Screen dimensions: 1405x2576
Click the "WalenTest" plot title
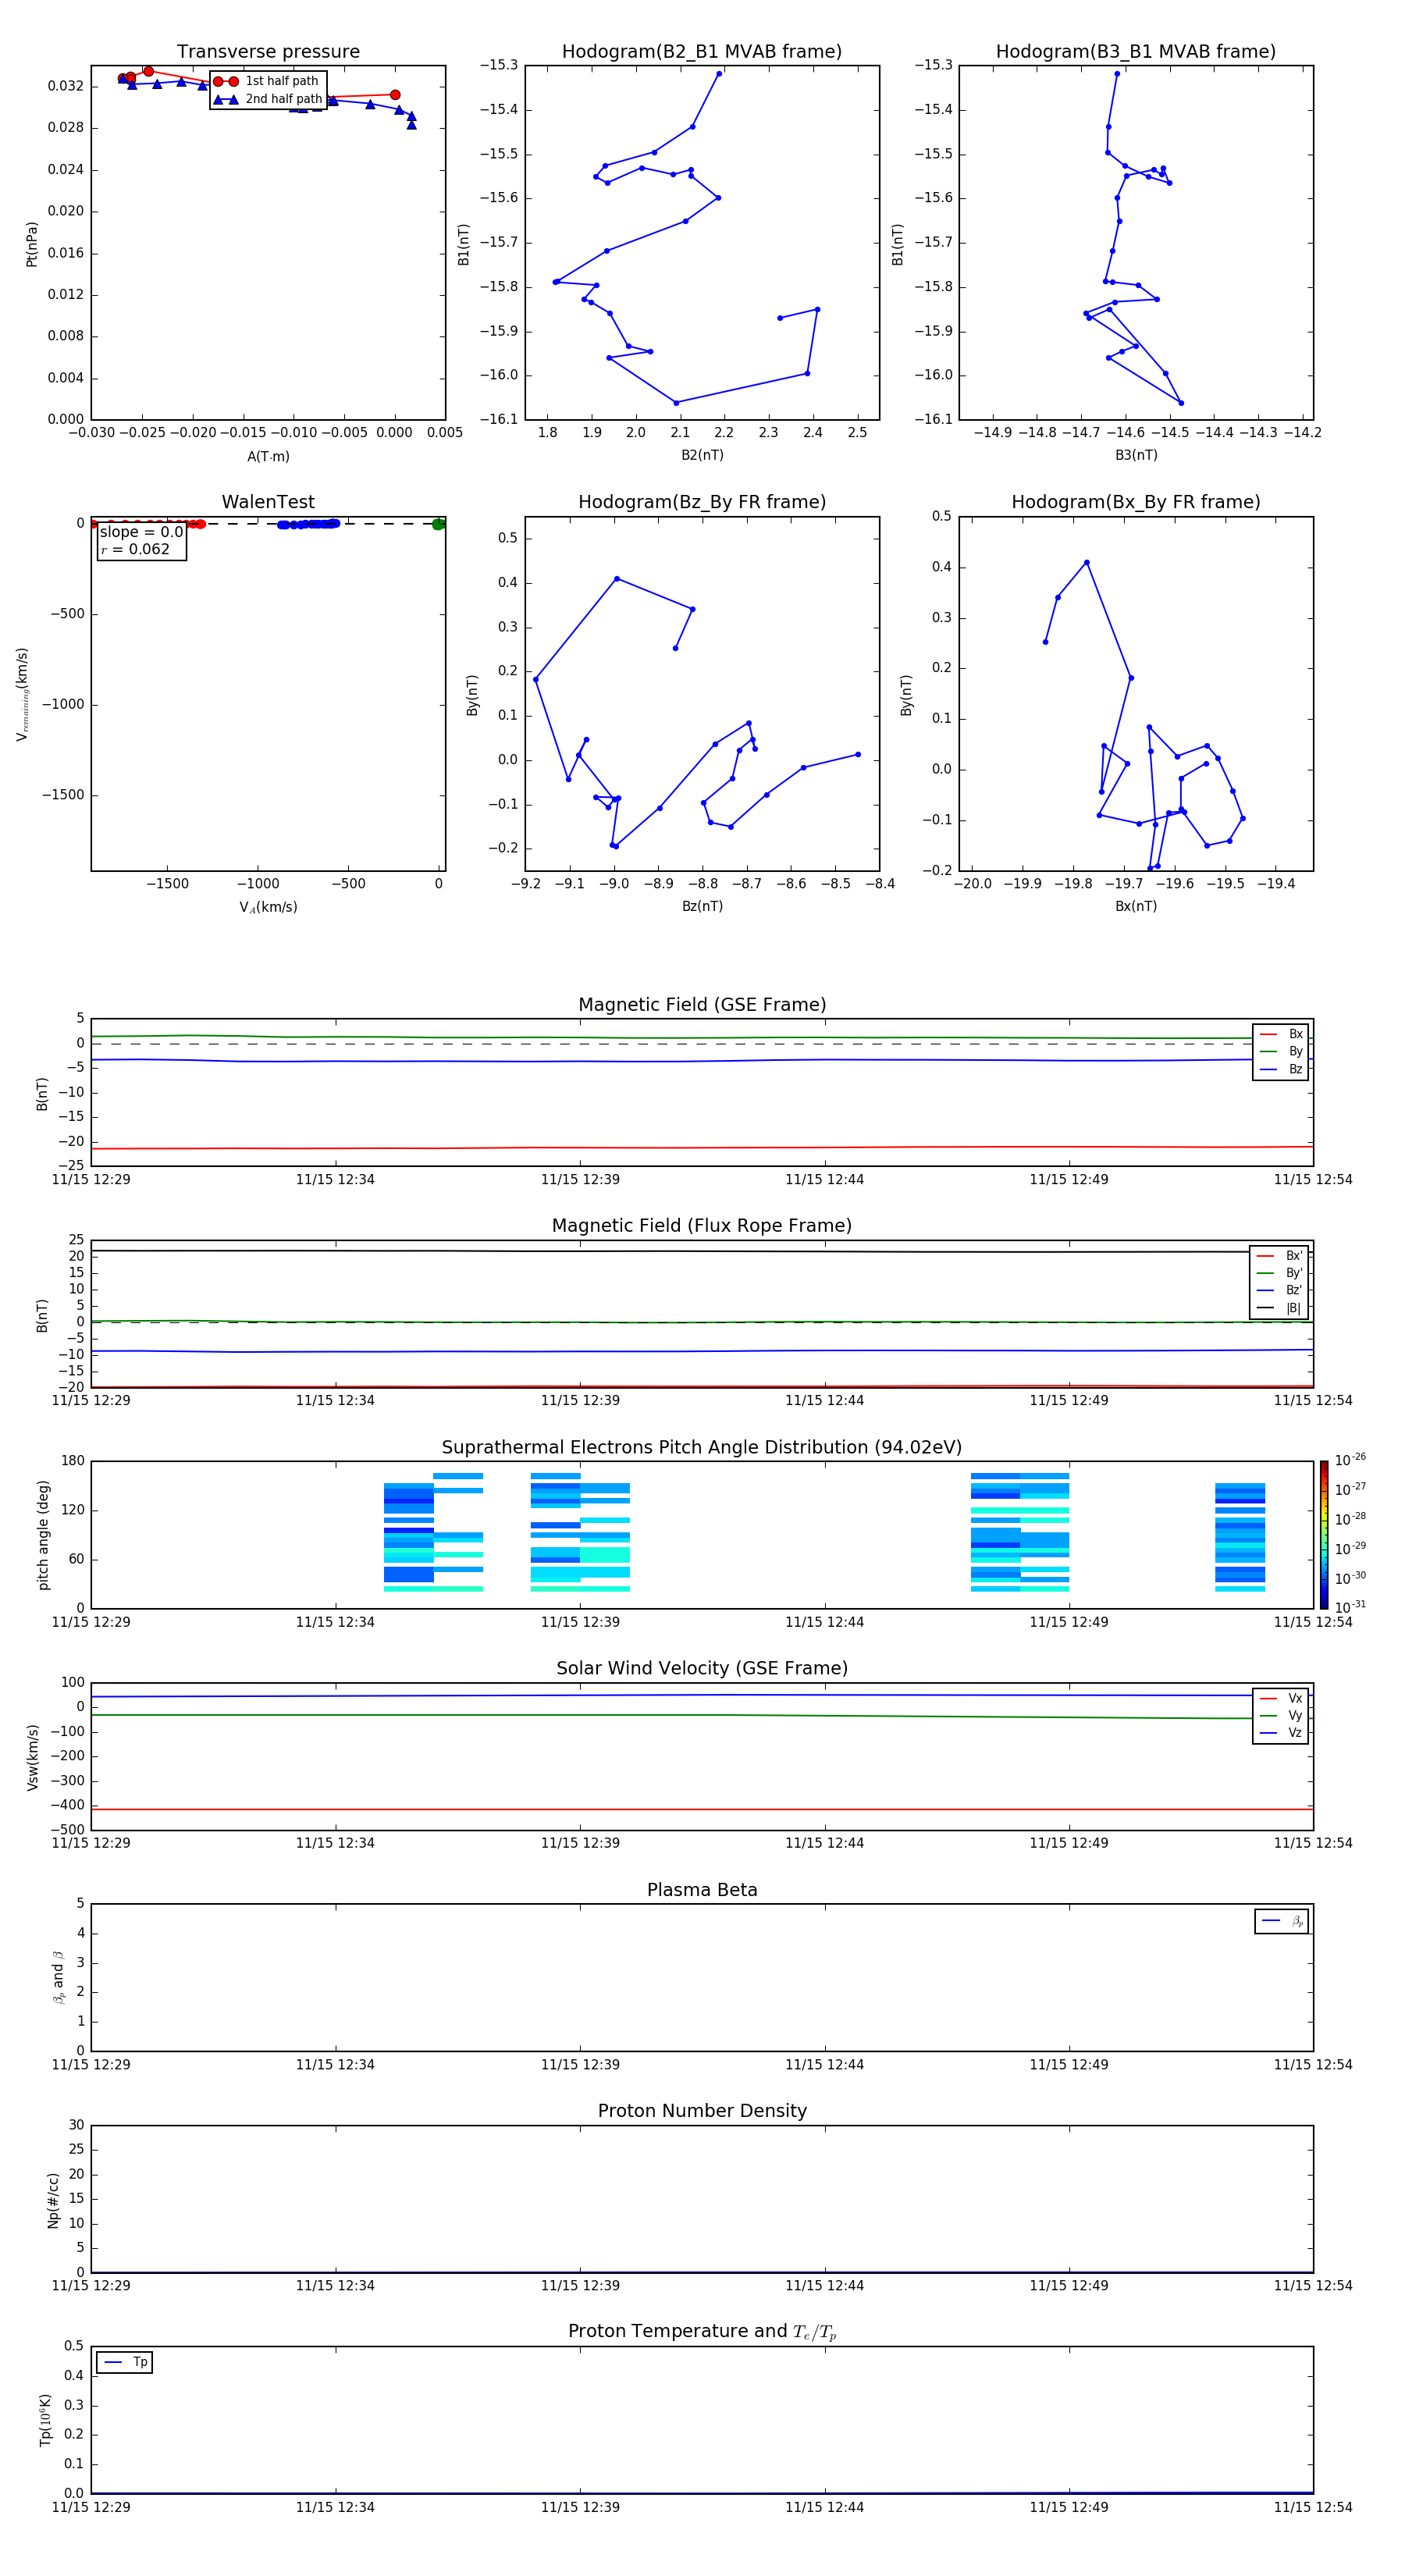coord(268,502)
